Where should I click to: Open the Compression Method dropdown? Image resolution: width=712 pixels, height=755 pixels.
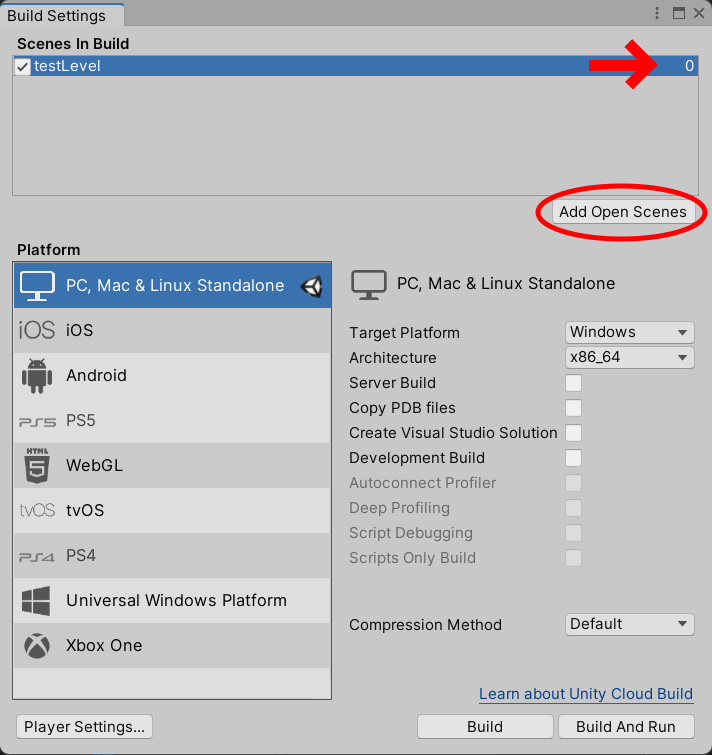coord(630,625)
